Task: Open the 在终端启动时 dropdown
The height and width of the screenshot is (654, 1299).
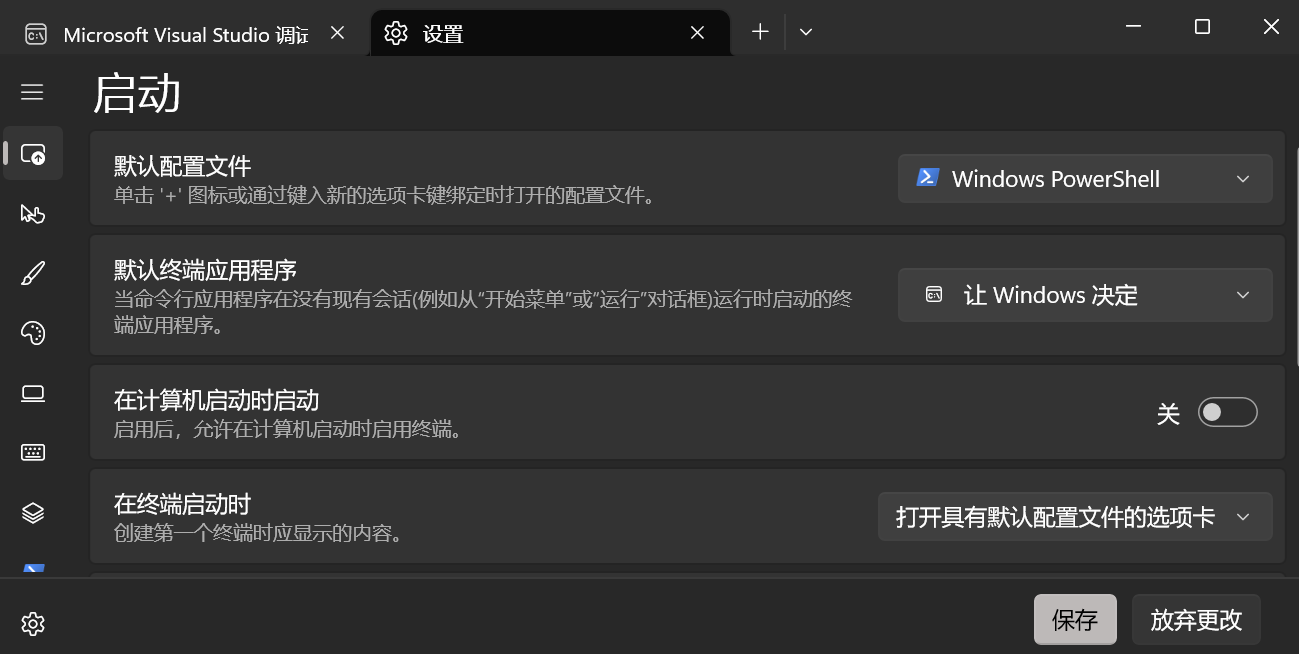Action: click(x=1075, y=517)
